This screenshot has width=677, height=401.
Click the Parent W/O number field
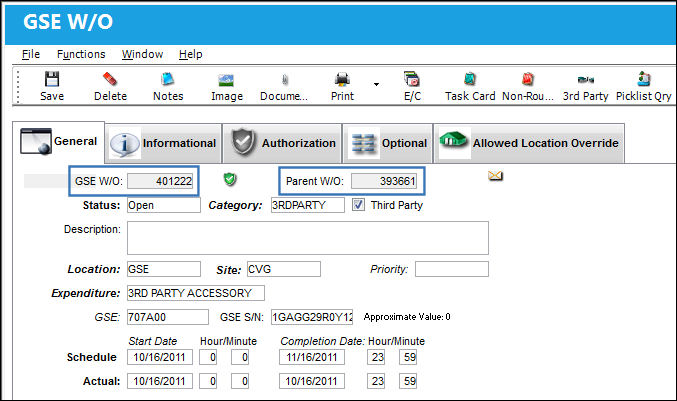coord(384,181)
